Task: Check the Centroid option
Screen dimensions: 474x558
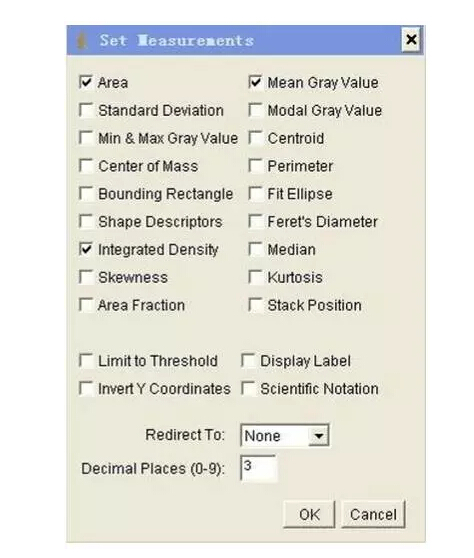Action: [256, 138]
